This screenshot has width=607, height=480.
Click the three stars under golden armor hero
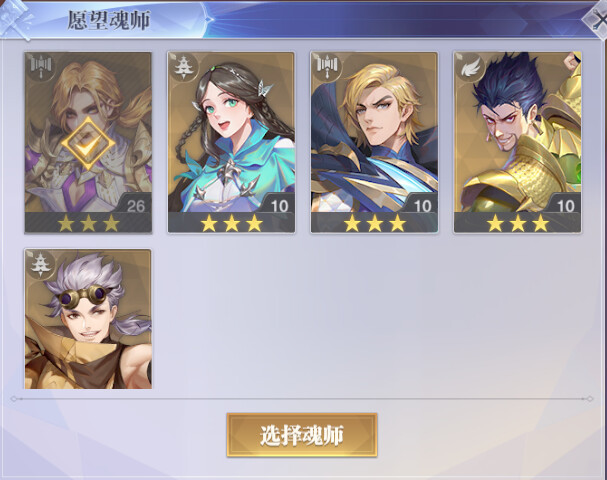[x=518, y=223]
